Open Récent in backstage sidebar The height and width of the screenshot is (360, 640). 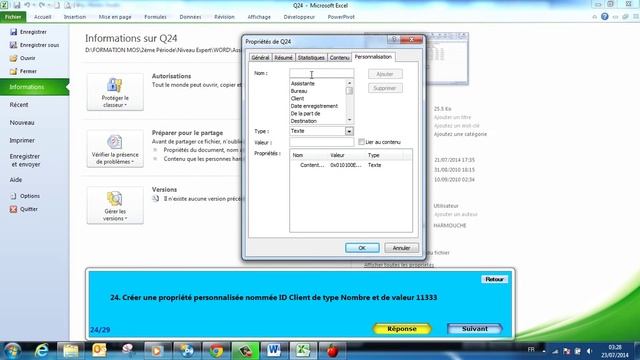coord(19,105)
